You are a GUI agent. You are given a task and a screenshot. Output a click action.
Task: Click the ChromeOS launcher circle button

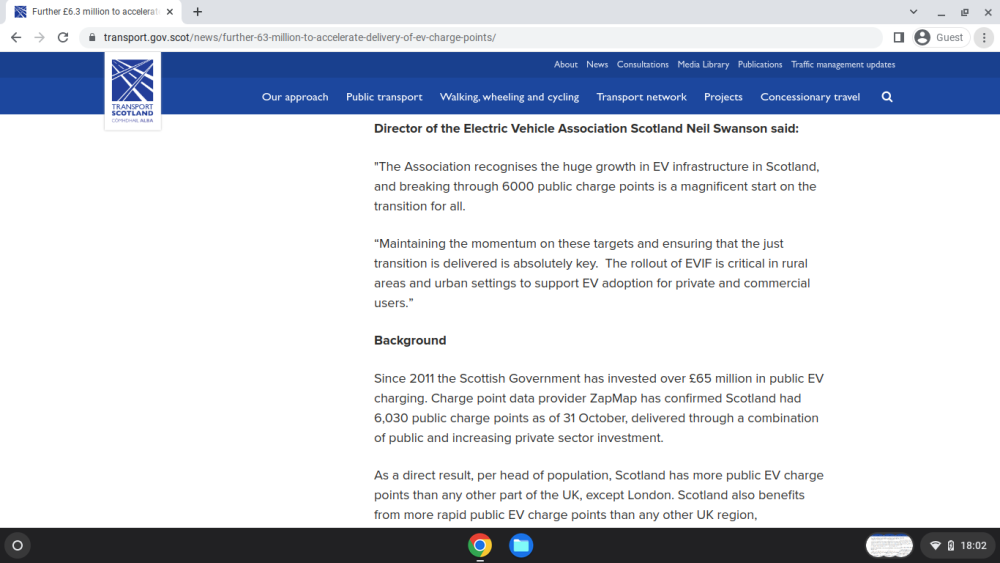click(18, 546)
